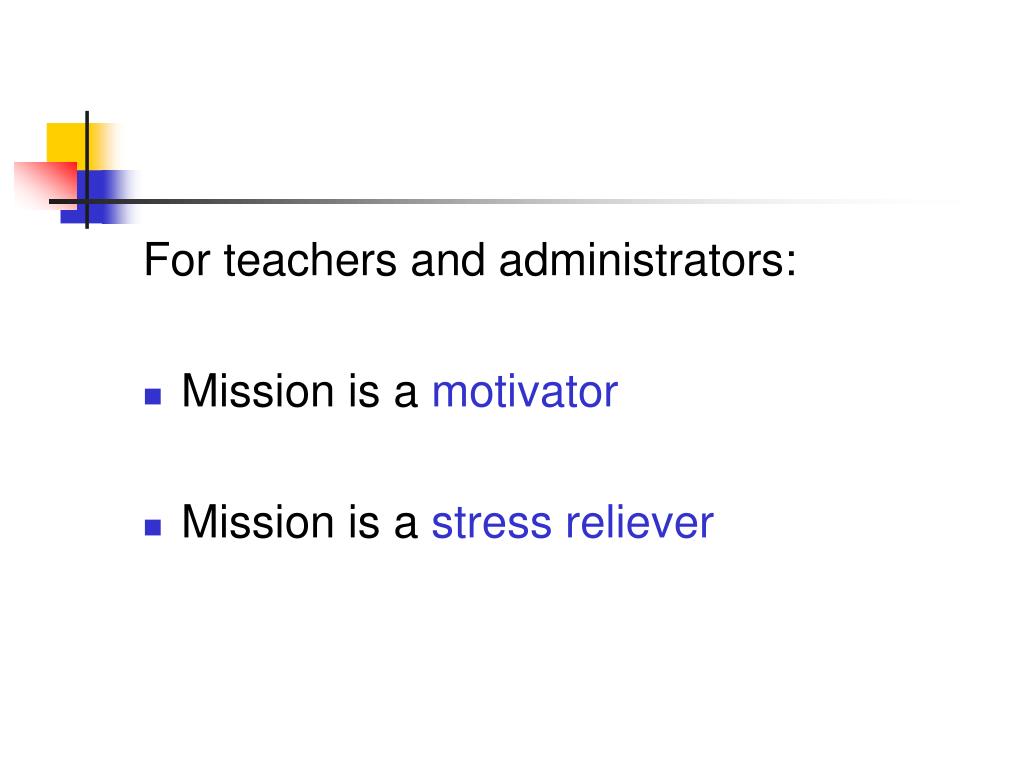Click the blue word "motivator"

tap(524, 391)
